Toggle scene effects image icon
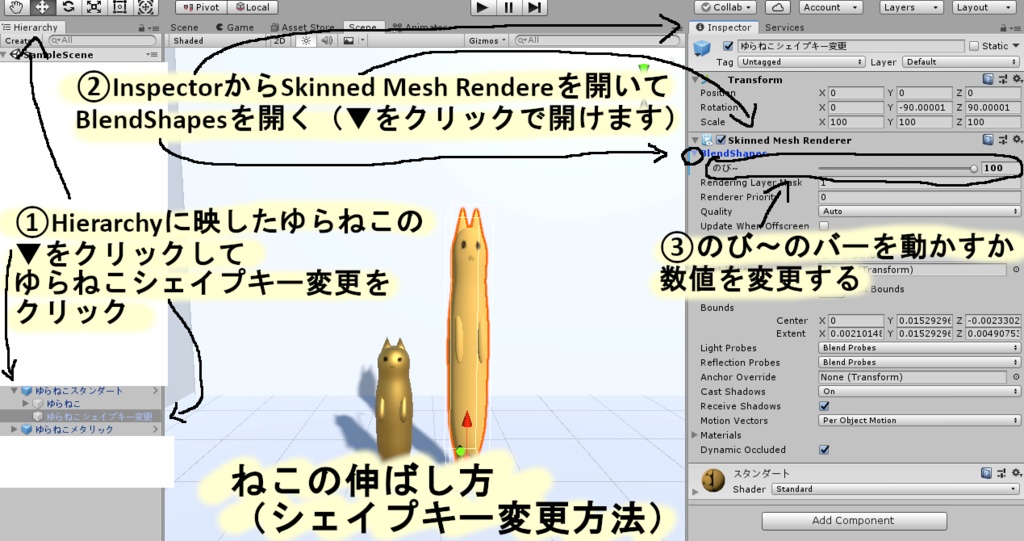Screen dimensions: 1024x541 [349, 41]
